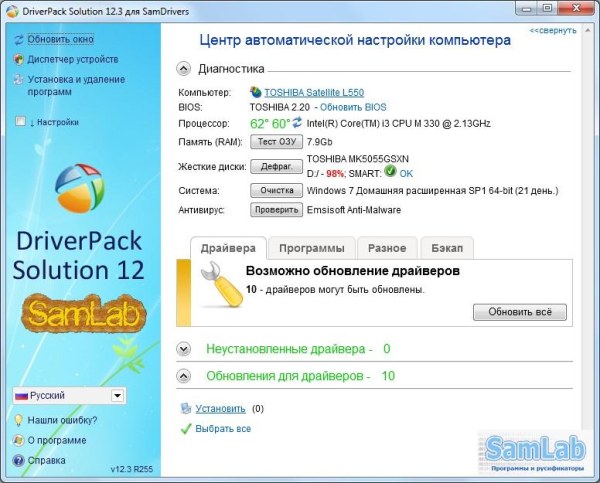Open Диспетчер устройств via its shield icon
Image resolution: width=600 pixels, height=483 pixels.
tap(18, 59)
